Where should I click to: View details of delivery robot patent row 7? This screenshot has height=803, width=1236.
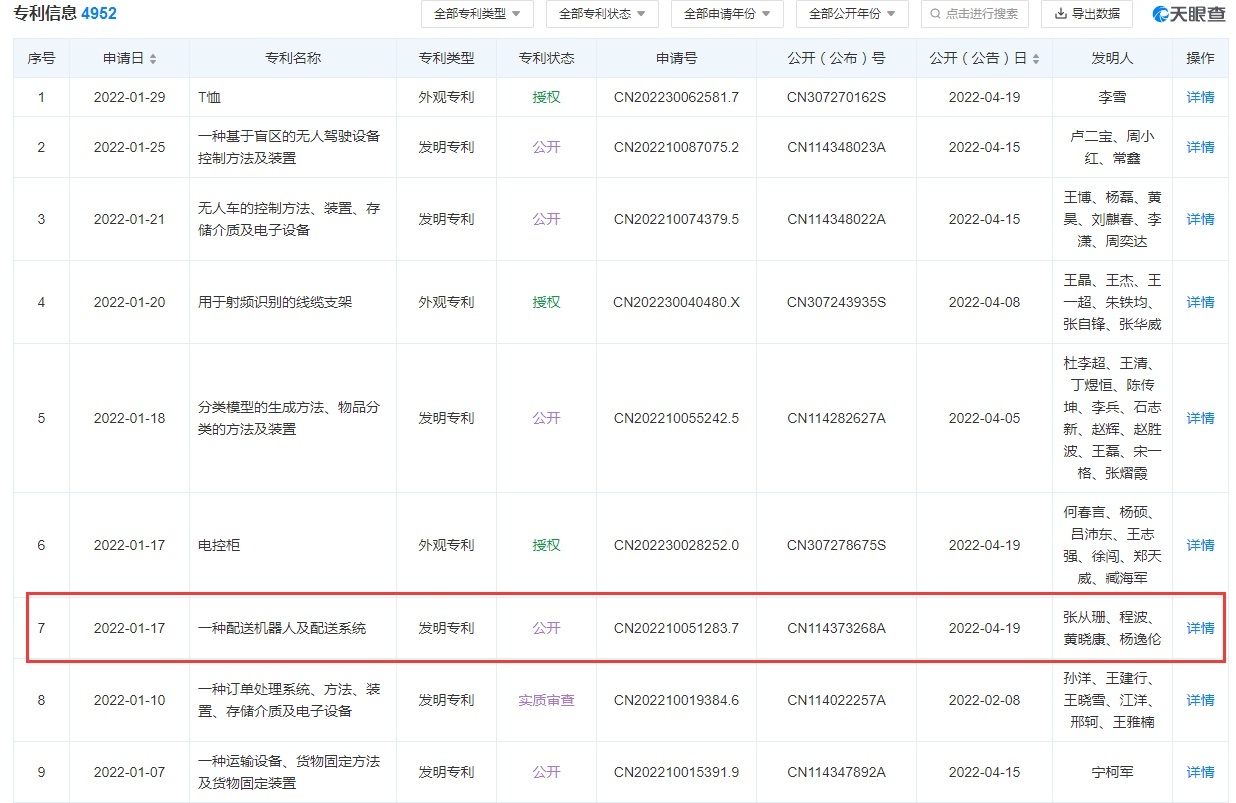[x=1200, y=628]
